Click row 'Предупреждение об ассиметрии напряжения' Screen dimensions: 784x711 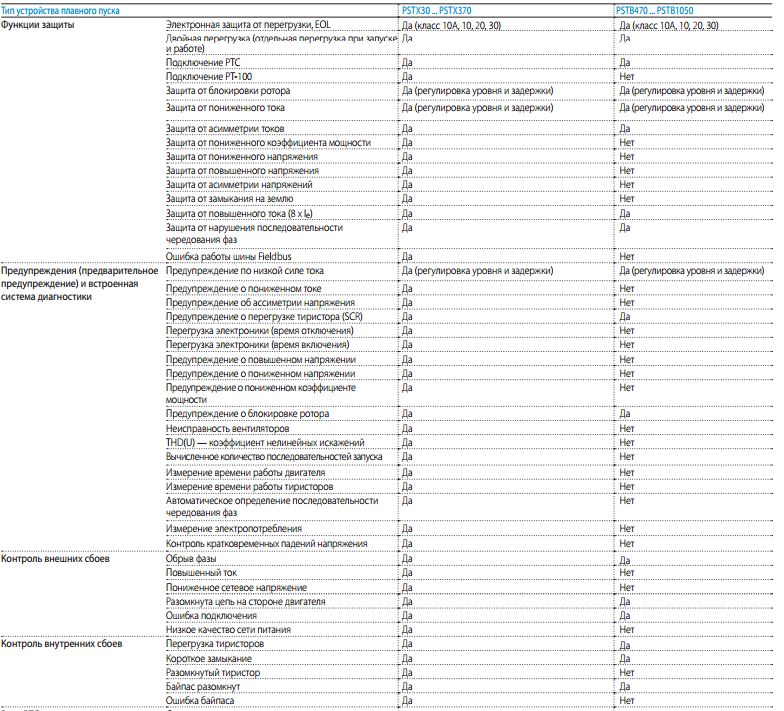point(260,302)
